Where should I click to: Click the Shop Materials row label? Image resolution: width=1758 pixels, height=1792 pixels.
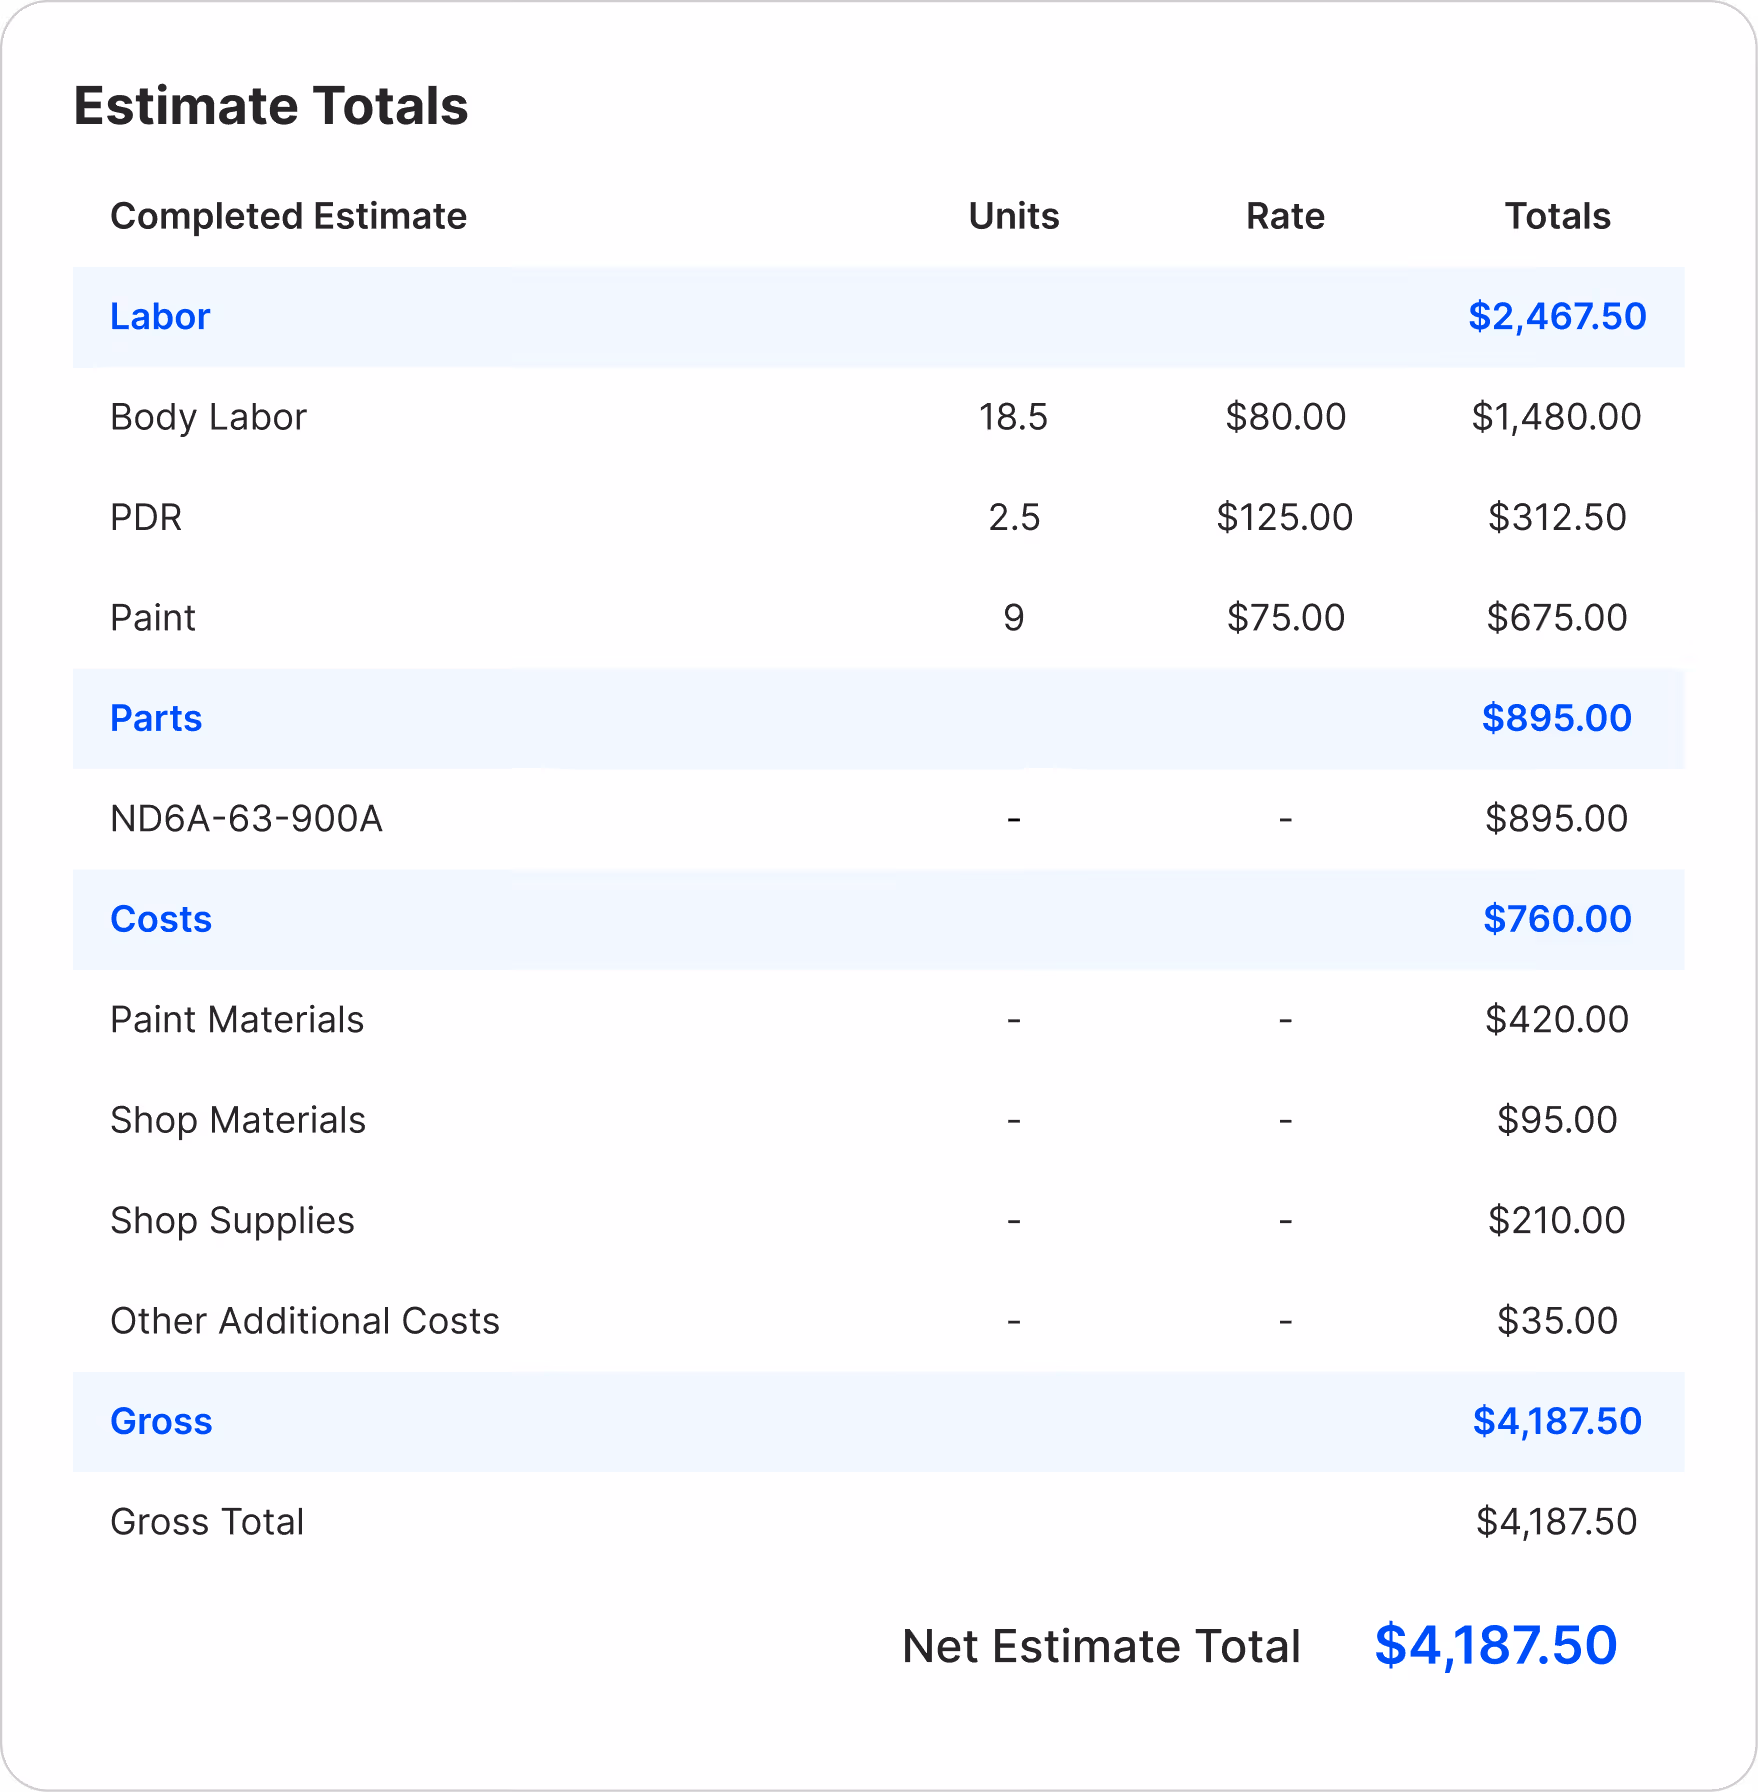pyautogui.click(x=238, y=1120)
